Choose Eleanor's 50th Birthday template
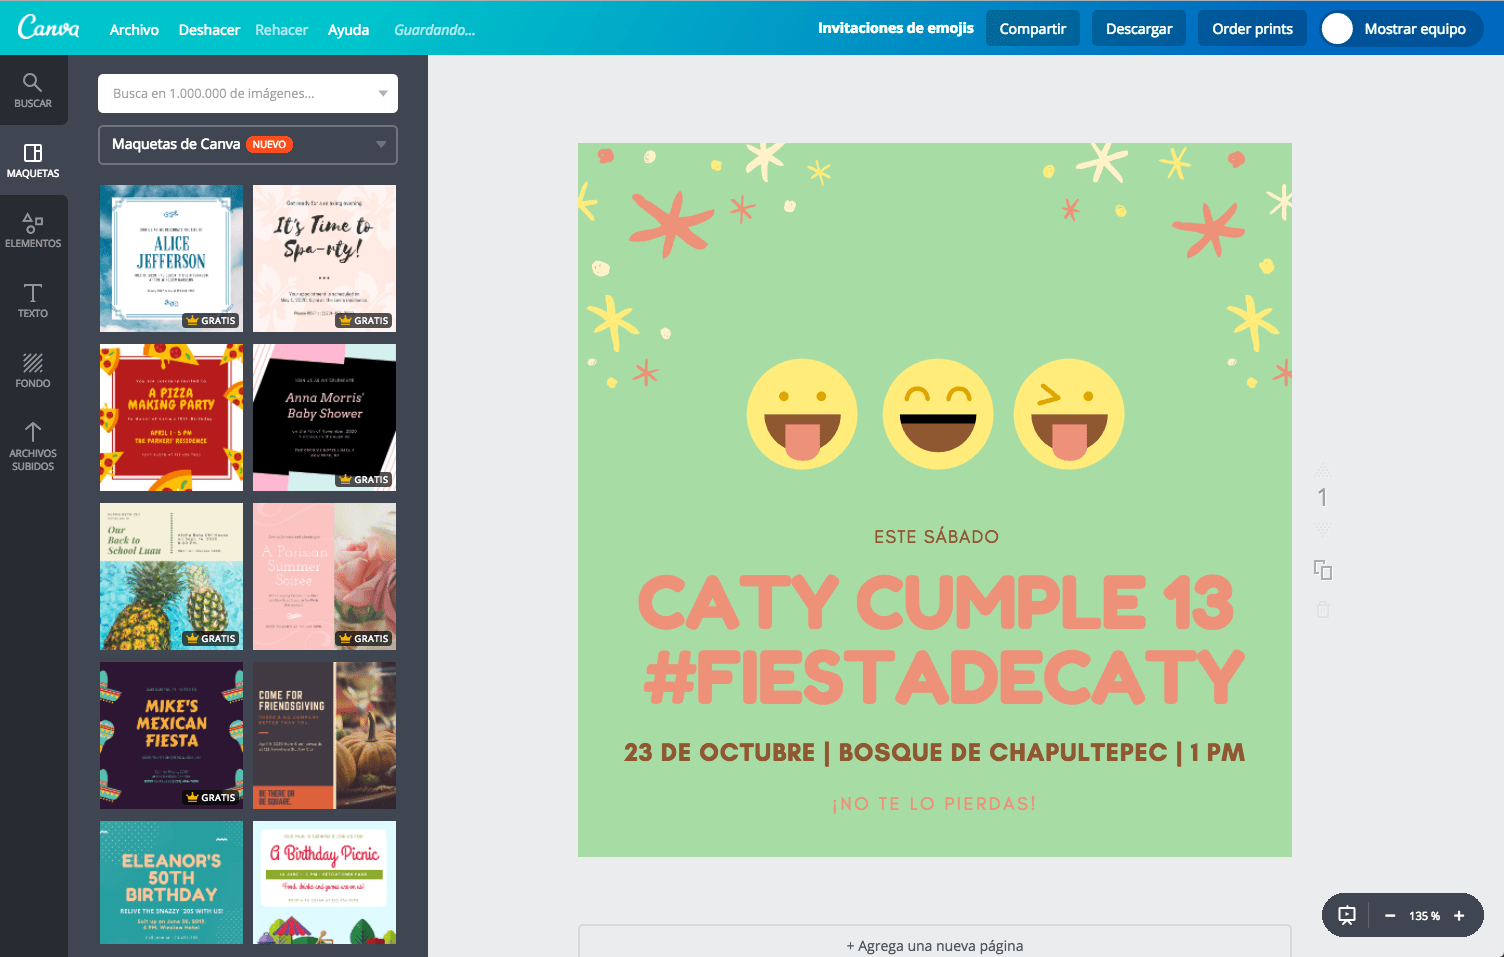 pos(171,882)
